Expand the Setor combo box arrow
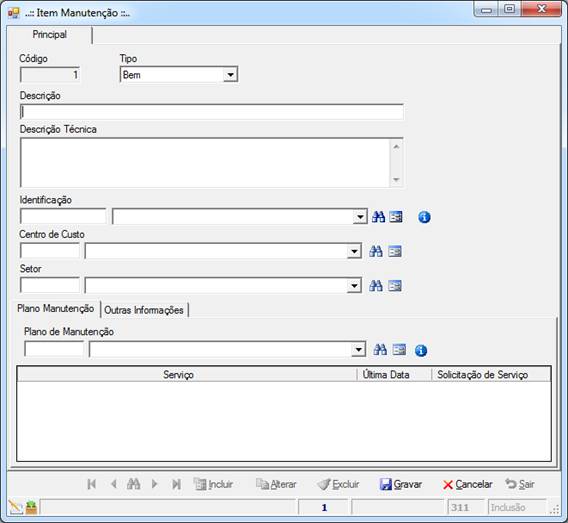The image size is (568, 523). click(x=354, y=286)
